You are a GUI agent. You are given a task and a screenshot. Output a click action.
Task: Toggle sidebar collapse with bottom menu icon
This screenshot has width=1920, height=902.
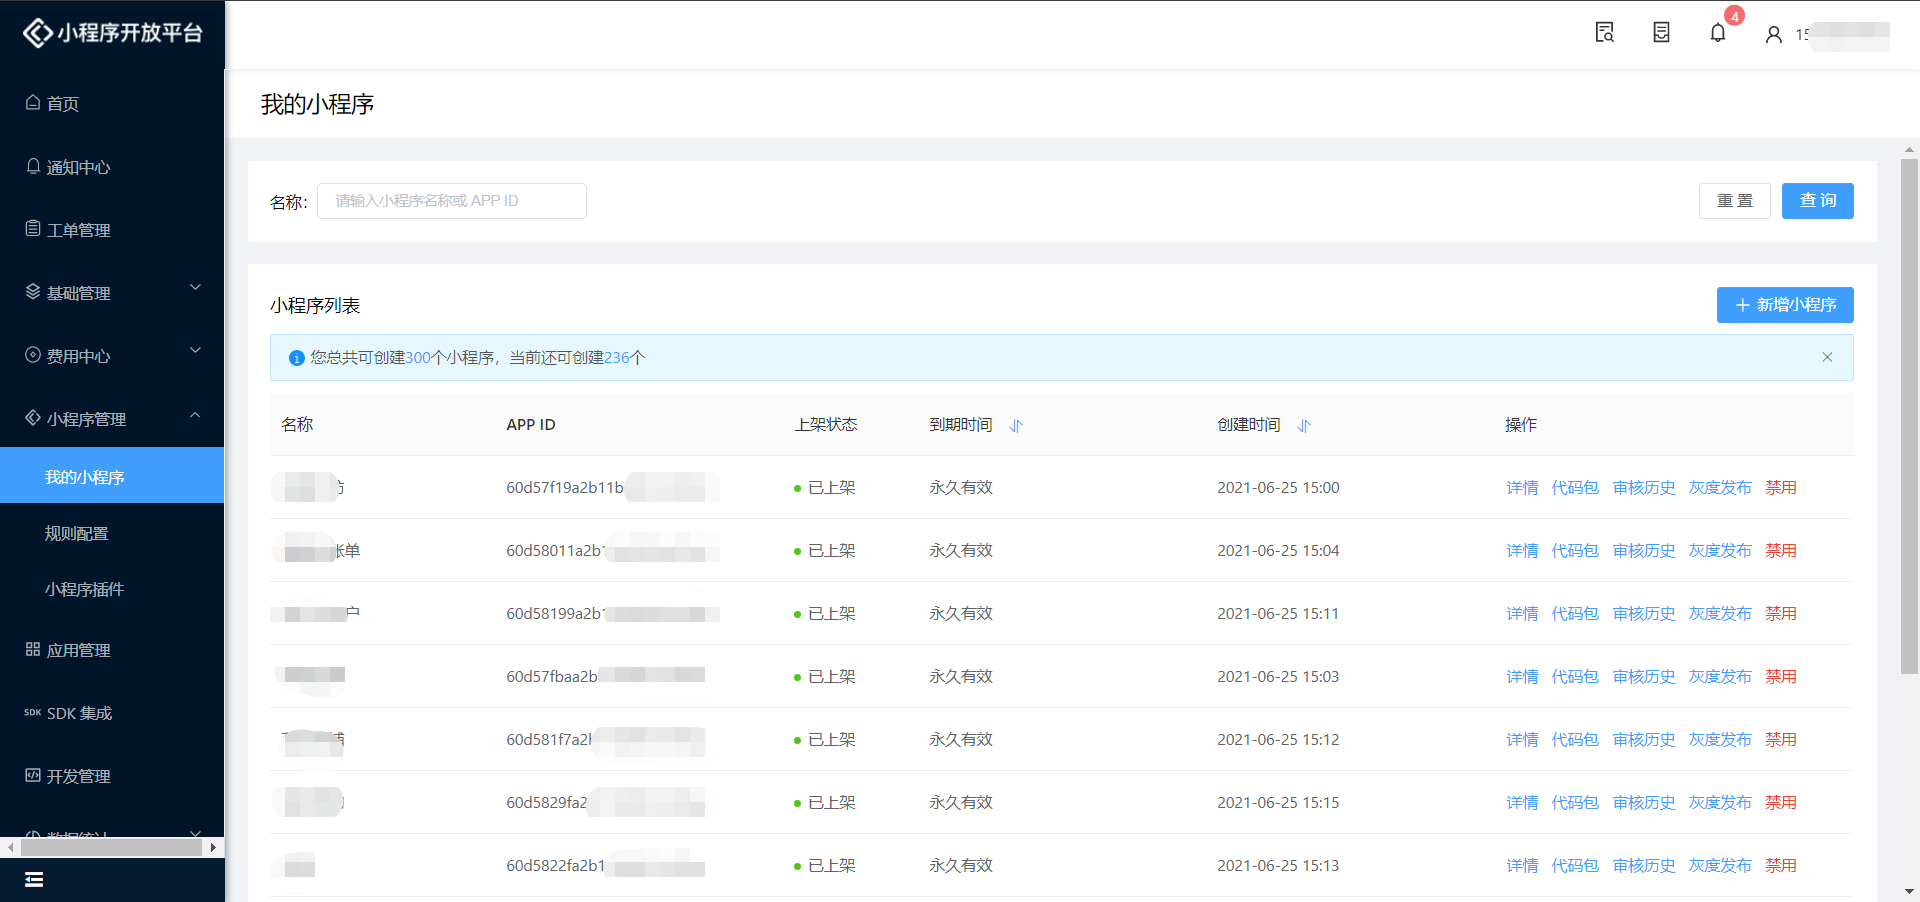tap(34, 880)
